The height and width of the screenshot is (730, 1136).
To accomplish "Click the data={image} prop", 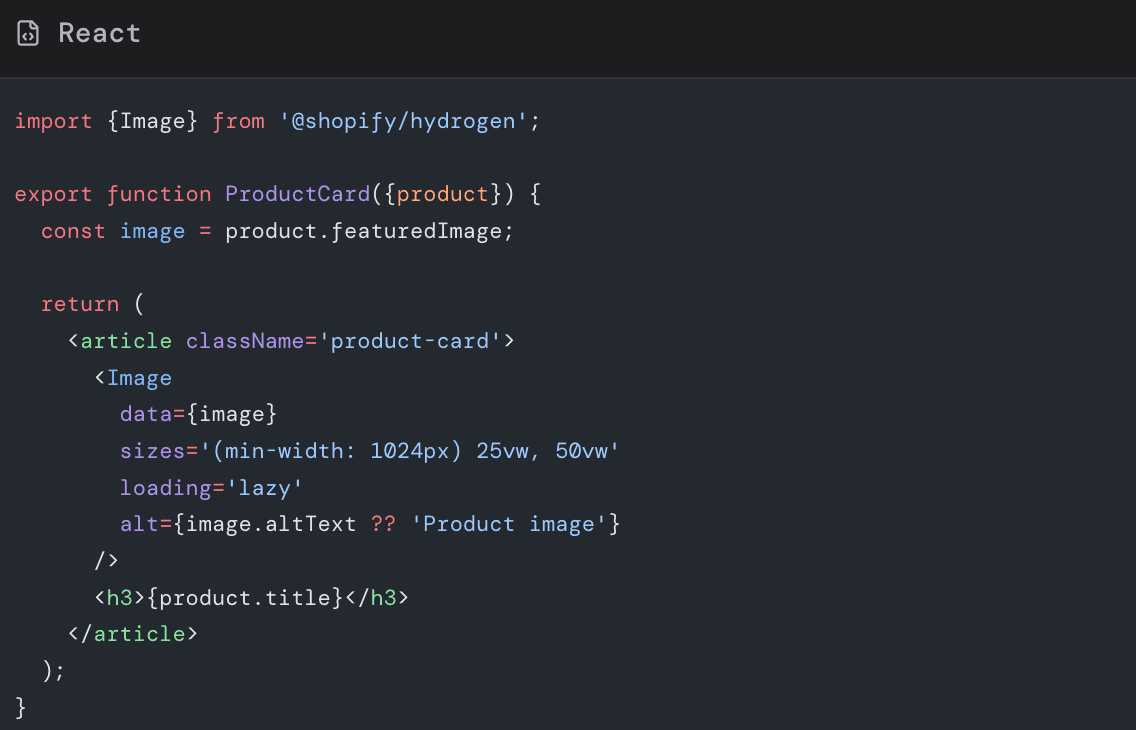I will [x=198, y=414].
